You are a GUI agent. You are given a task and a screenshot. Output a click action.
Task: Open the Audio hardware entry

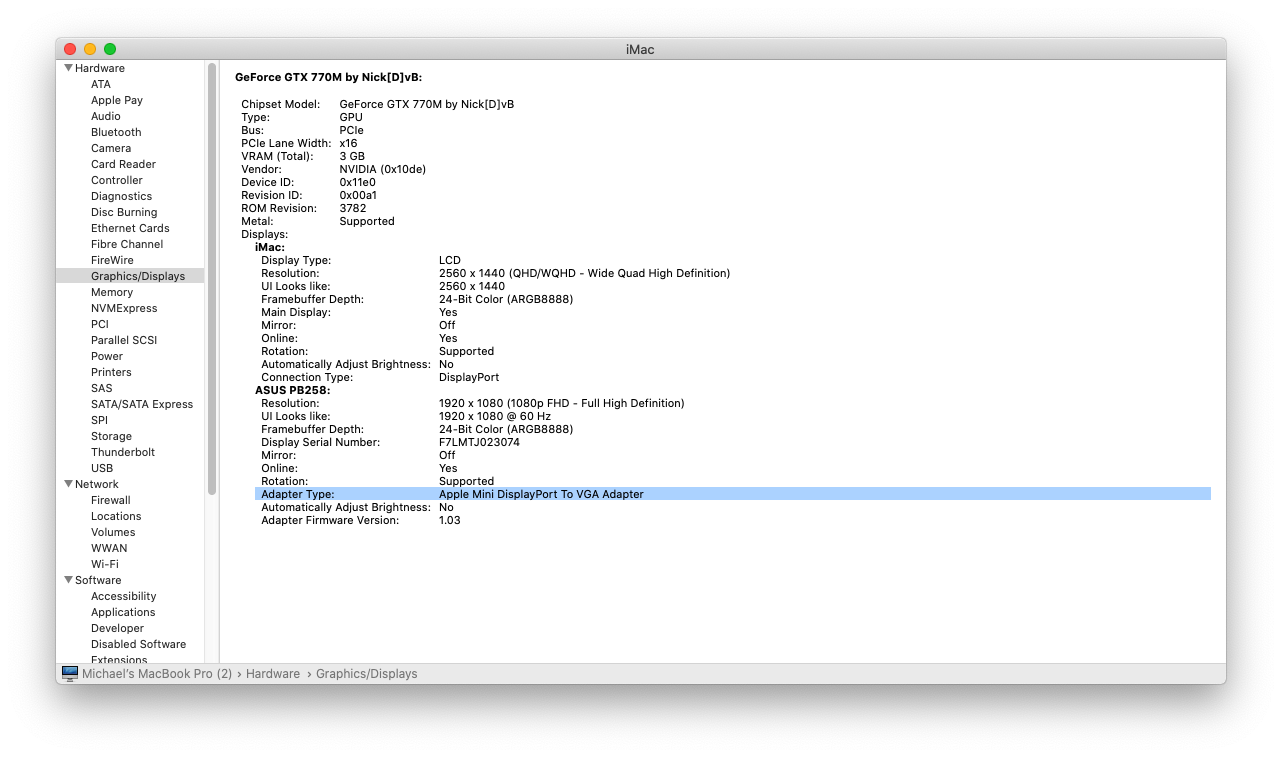[x=106, y=116]
